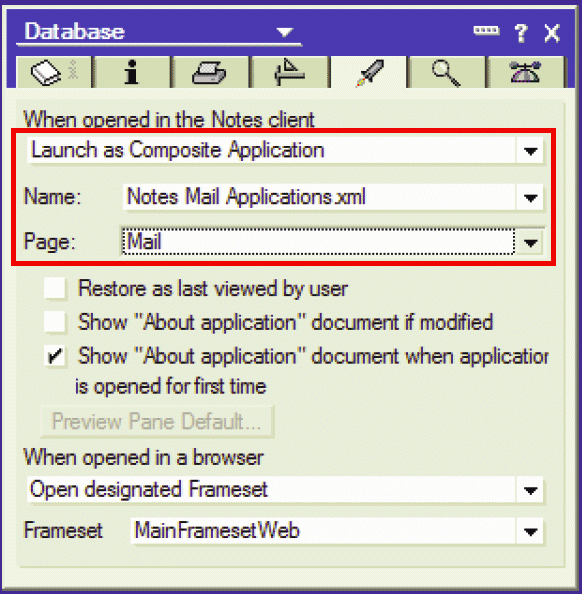The image size is (582, 594).
Task: Expand the Launch as Composite Application dropdown
Action: 530,151
